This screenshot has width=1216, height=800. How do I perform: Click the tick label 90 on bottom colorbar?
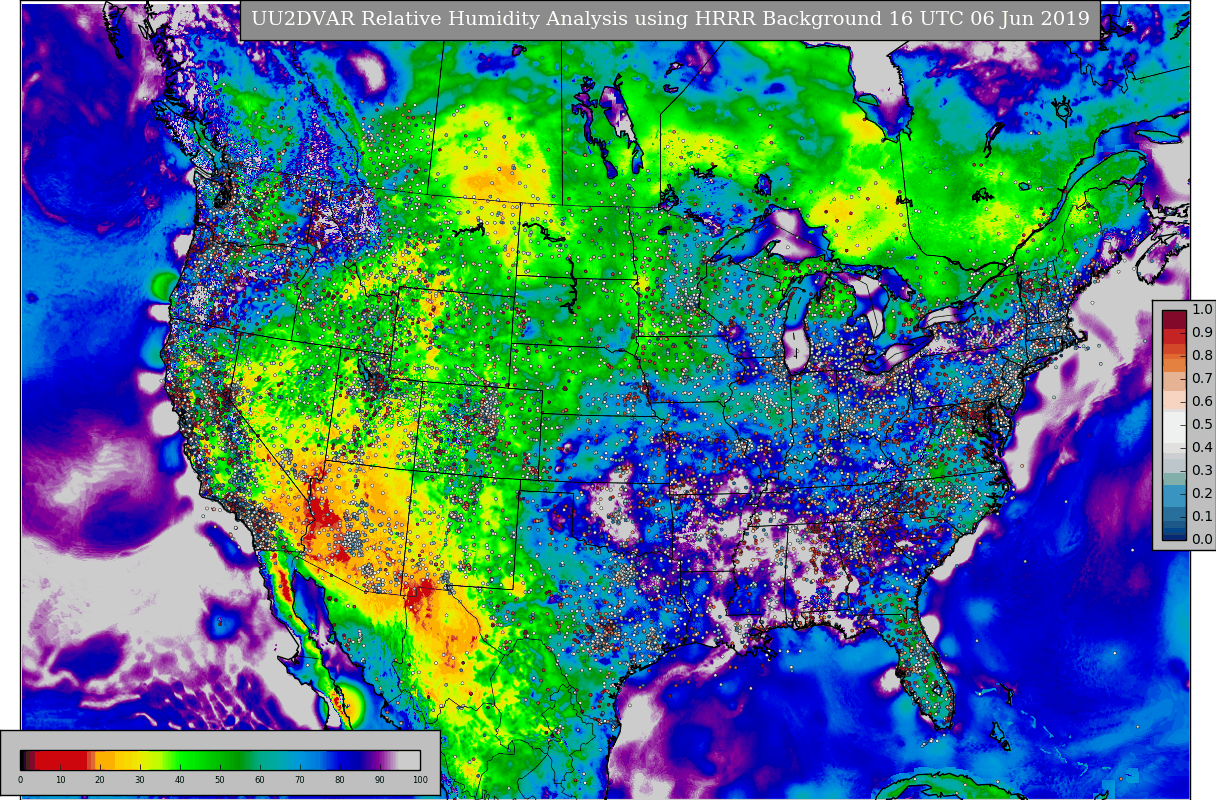[x=380, y=780]
